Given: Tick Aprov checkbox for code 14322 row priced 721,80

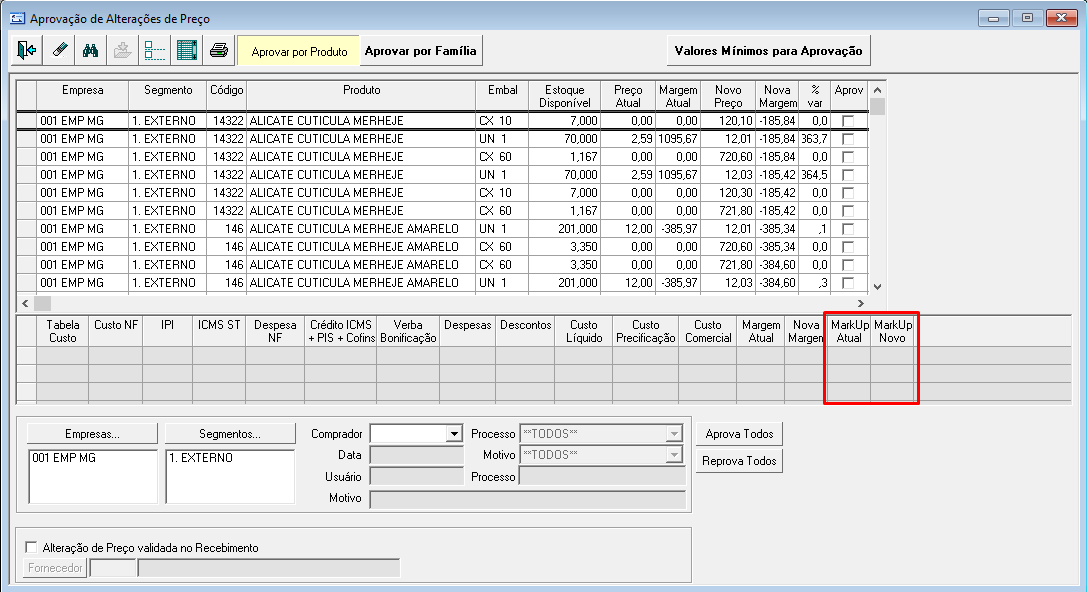Looking at the screenshot, I should click(x=848, y=211).
